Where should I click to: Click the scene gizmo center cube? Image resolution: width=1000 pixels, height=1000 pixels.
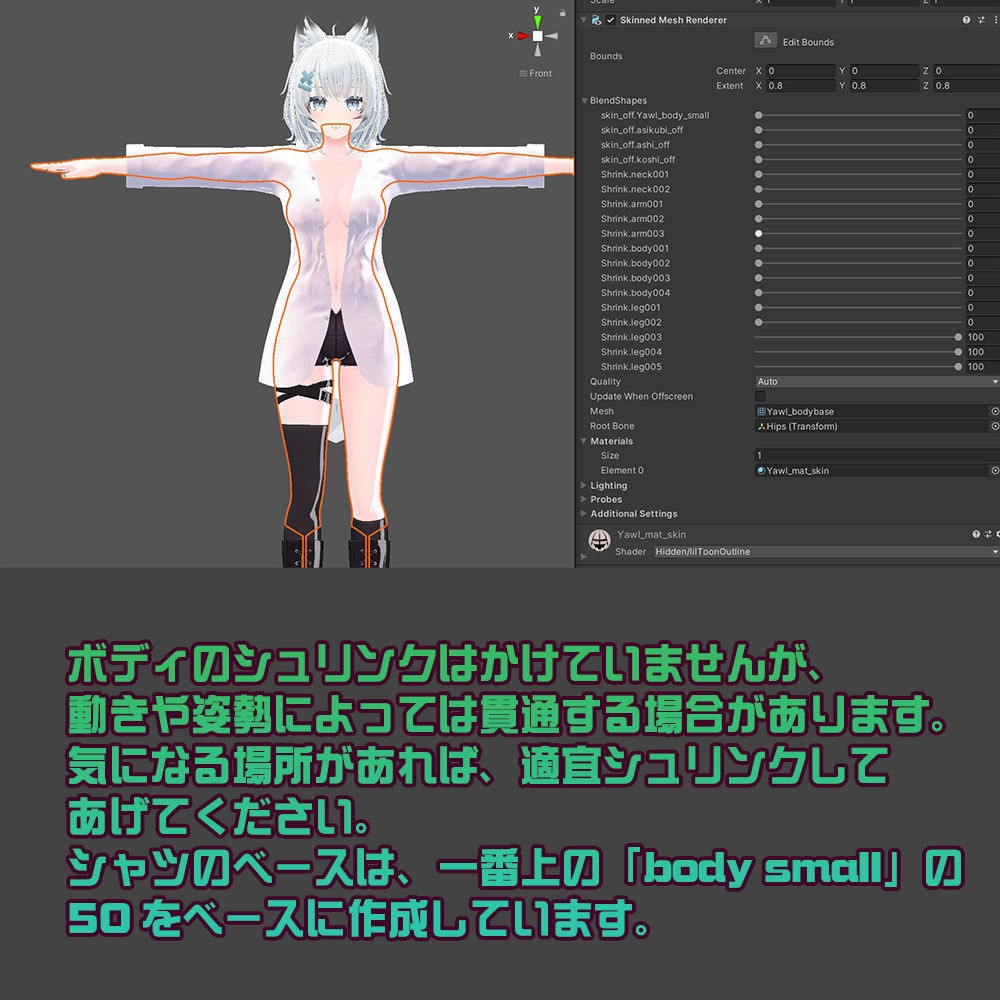(x=538, y=36)
